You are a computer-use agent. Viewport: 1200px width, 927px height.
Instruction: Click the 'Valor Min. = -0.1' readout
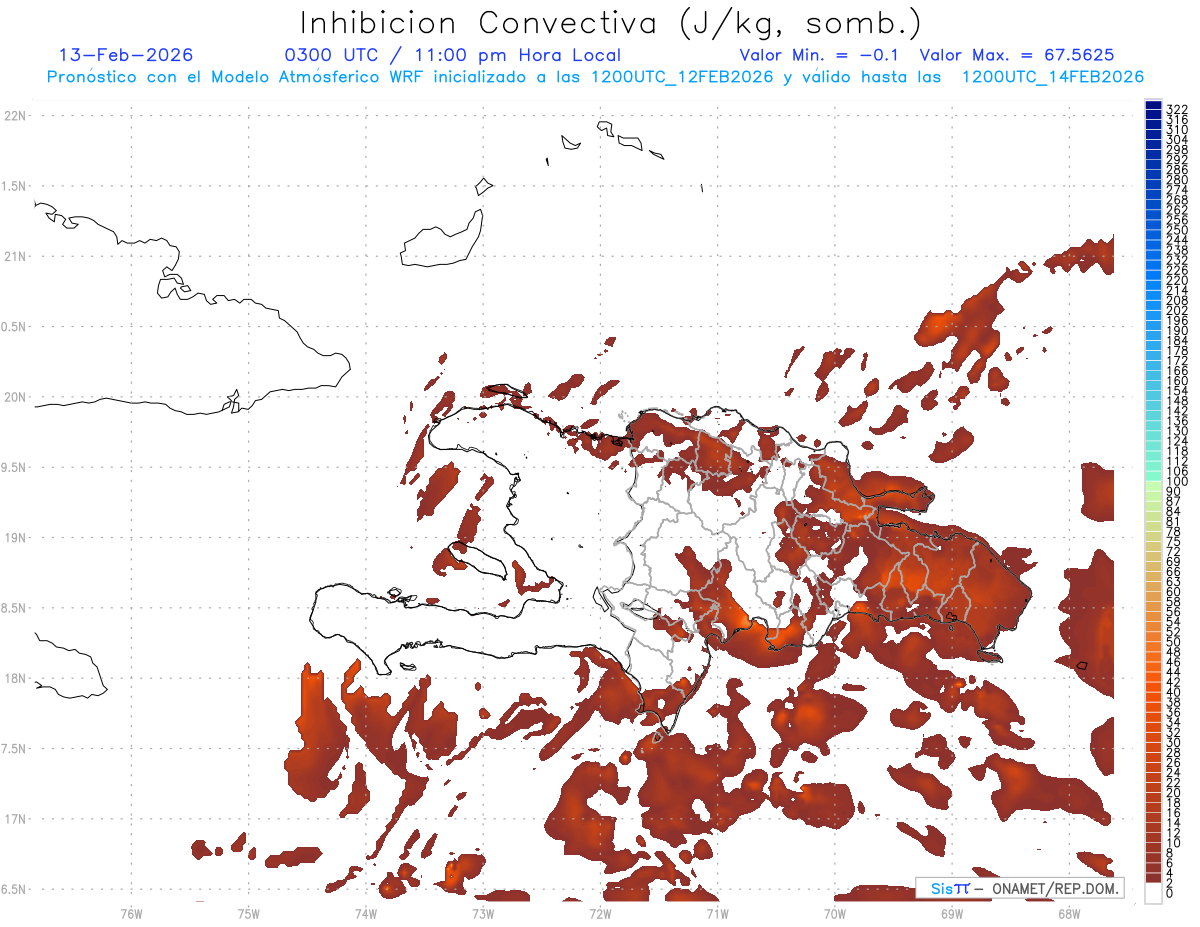[819, 55]
